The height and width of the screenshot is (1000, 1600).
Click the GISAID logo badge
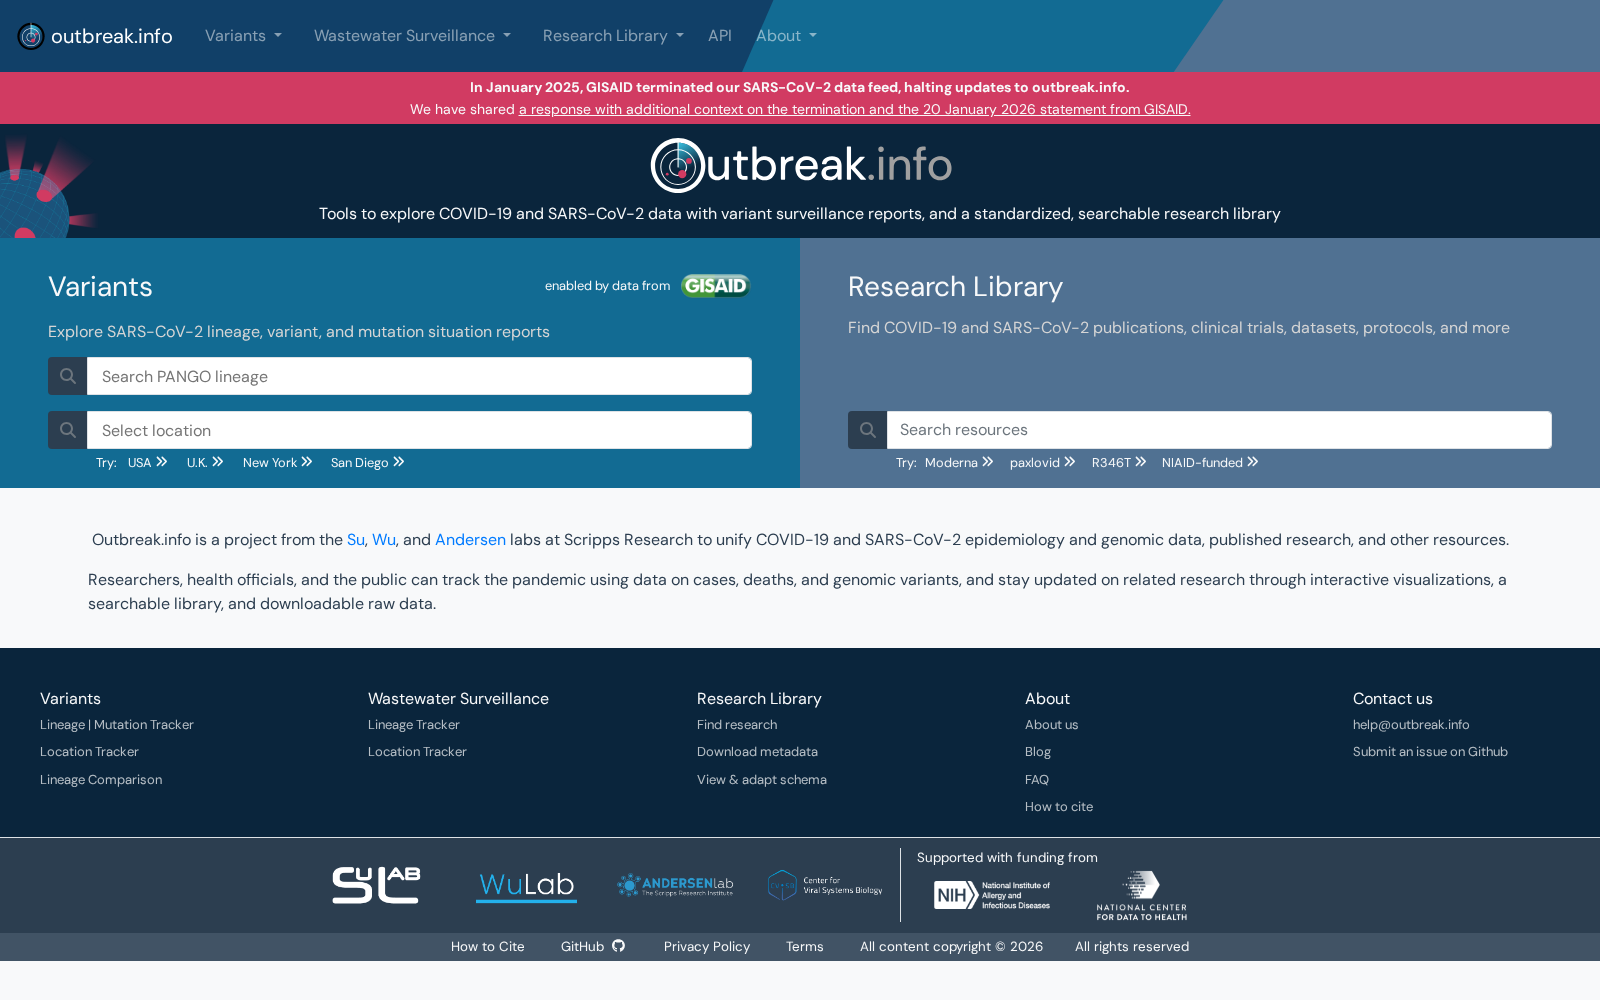[715, 286]
